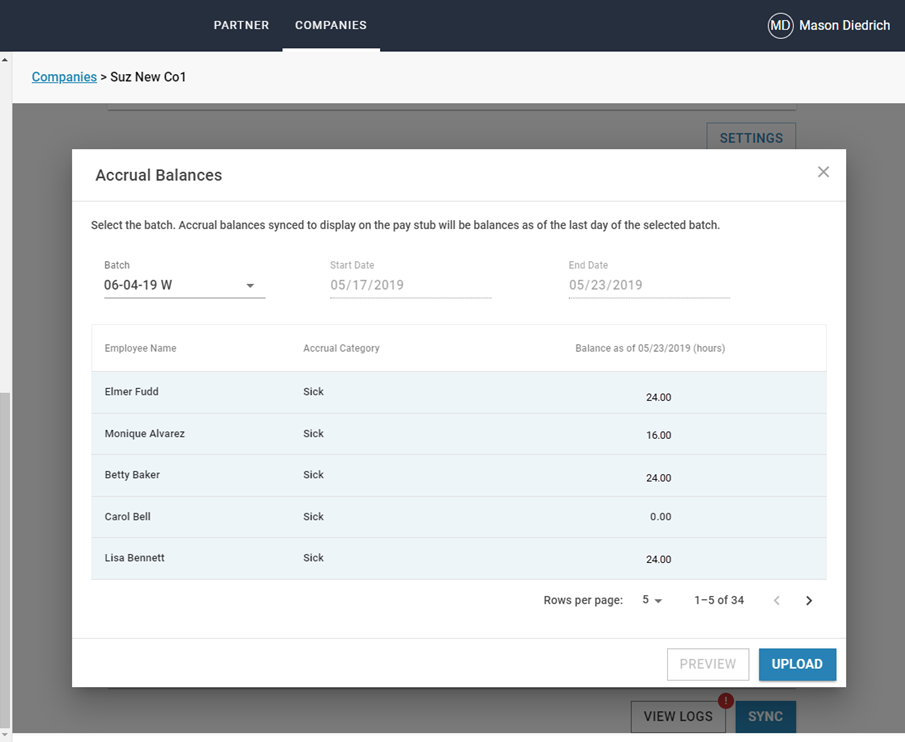905x742 pixels.
Task: Open the Companies breadcrumb link
Action: pyautogui.click(x=64, y=76)
